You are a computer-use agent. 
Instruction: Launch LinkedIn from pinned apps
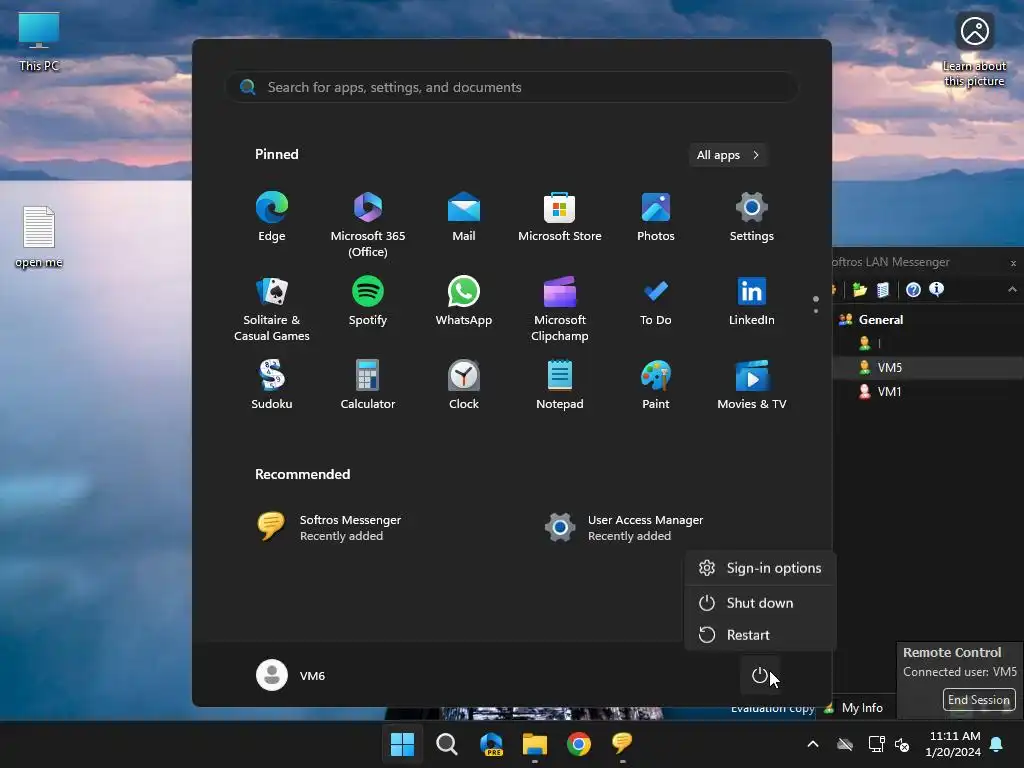click(x=752, y=300)
